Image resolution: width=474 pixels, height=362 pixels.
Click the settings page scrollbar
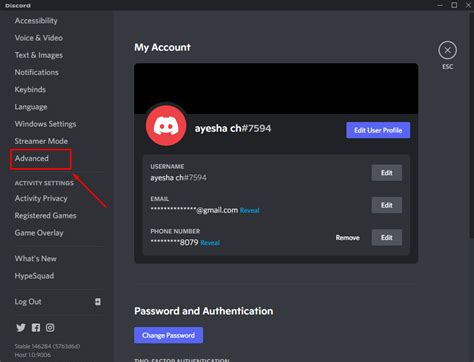[471, 125]
